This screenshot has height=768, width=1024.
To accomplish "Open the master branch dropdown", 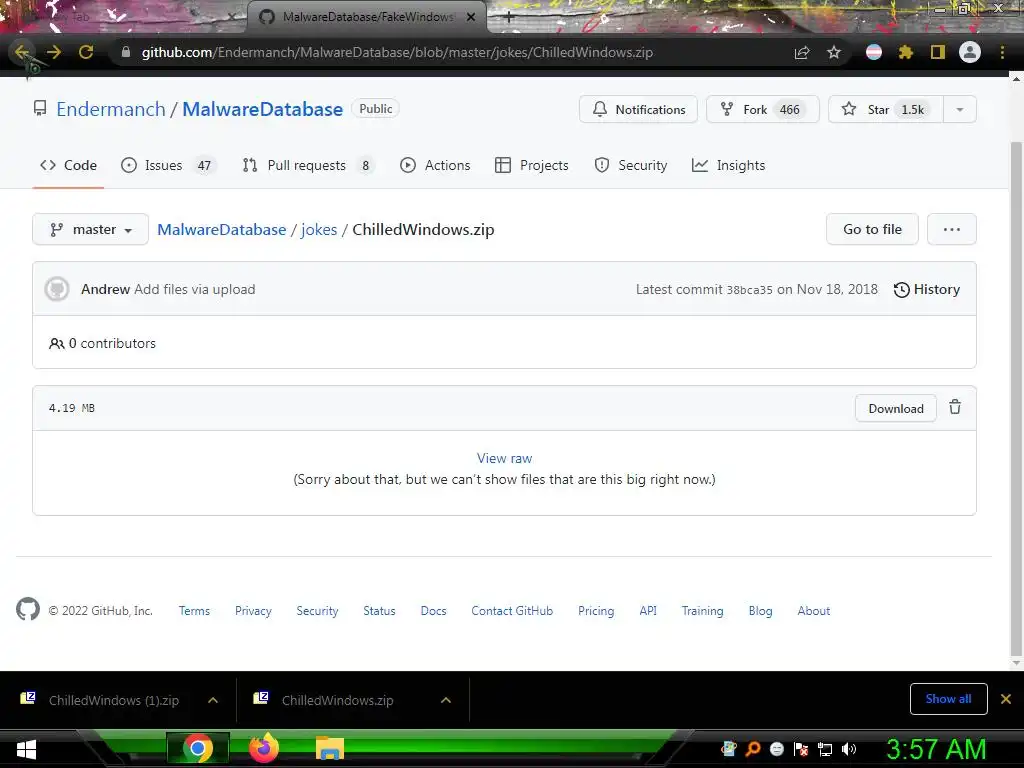I will (90, 229).
